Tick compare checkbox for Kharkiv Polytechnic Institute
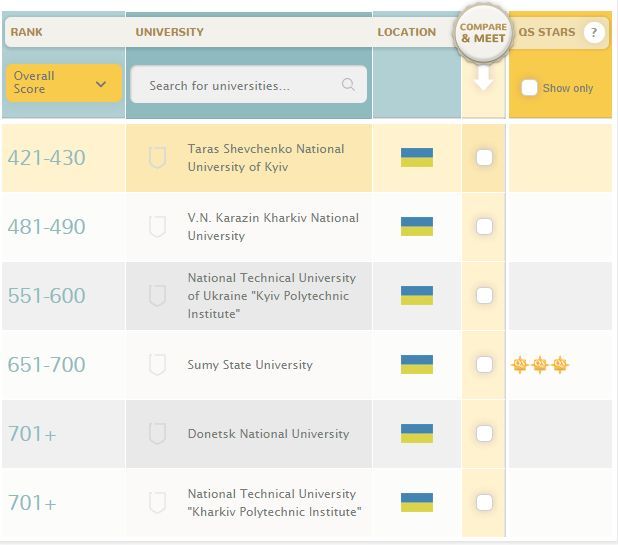618x545 pixels. (x=484, y=502)
